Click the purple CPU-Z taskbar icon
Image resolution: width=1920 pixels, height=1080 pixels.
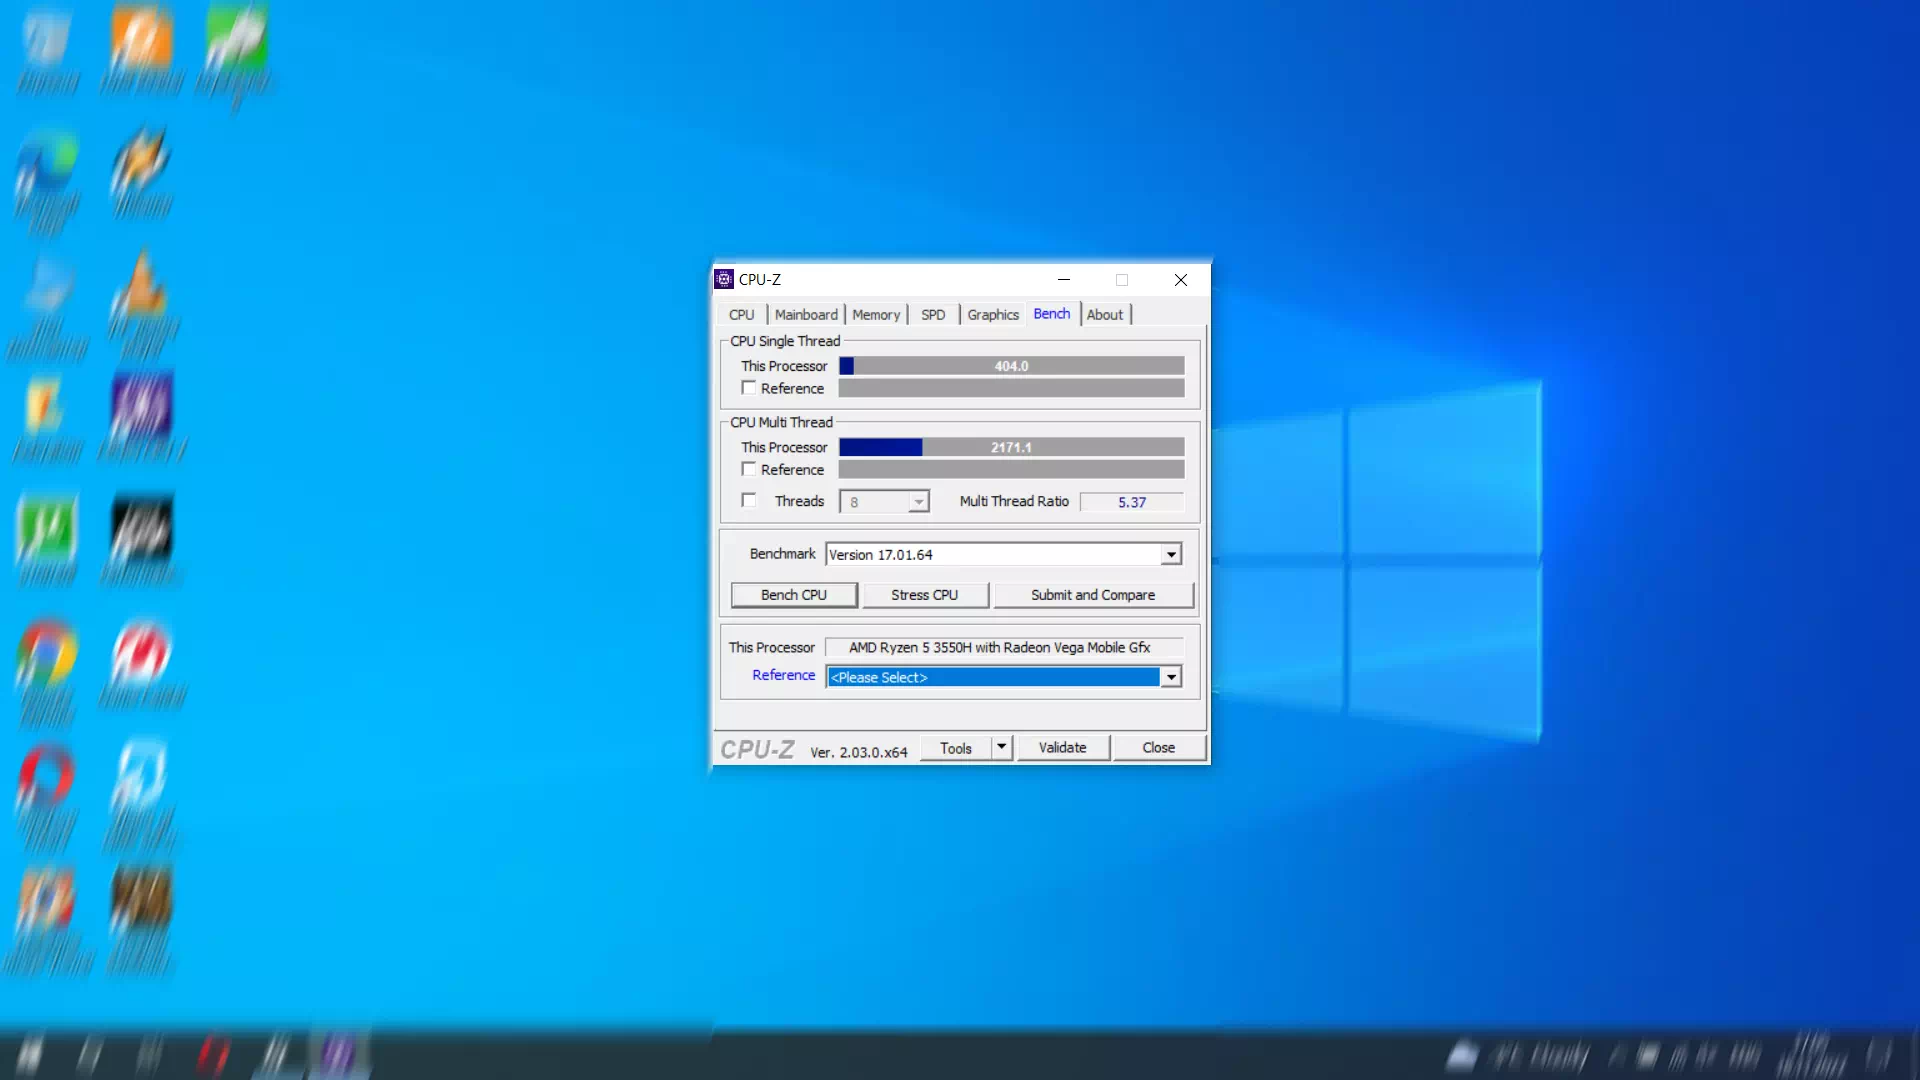pos(338,1055)
